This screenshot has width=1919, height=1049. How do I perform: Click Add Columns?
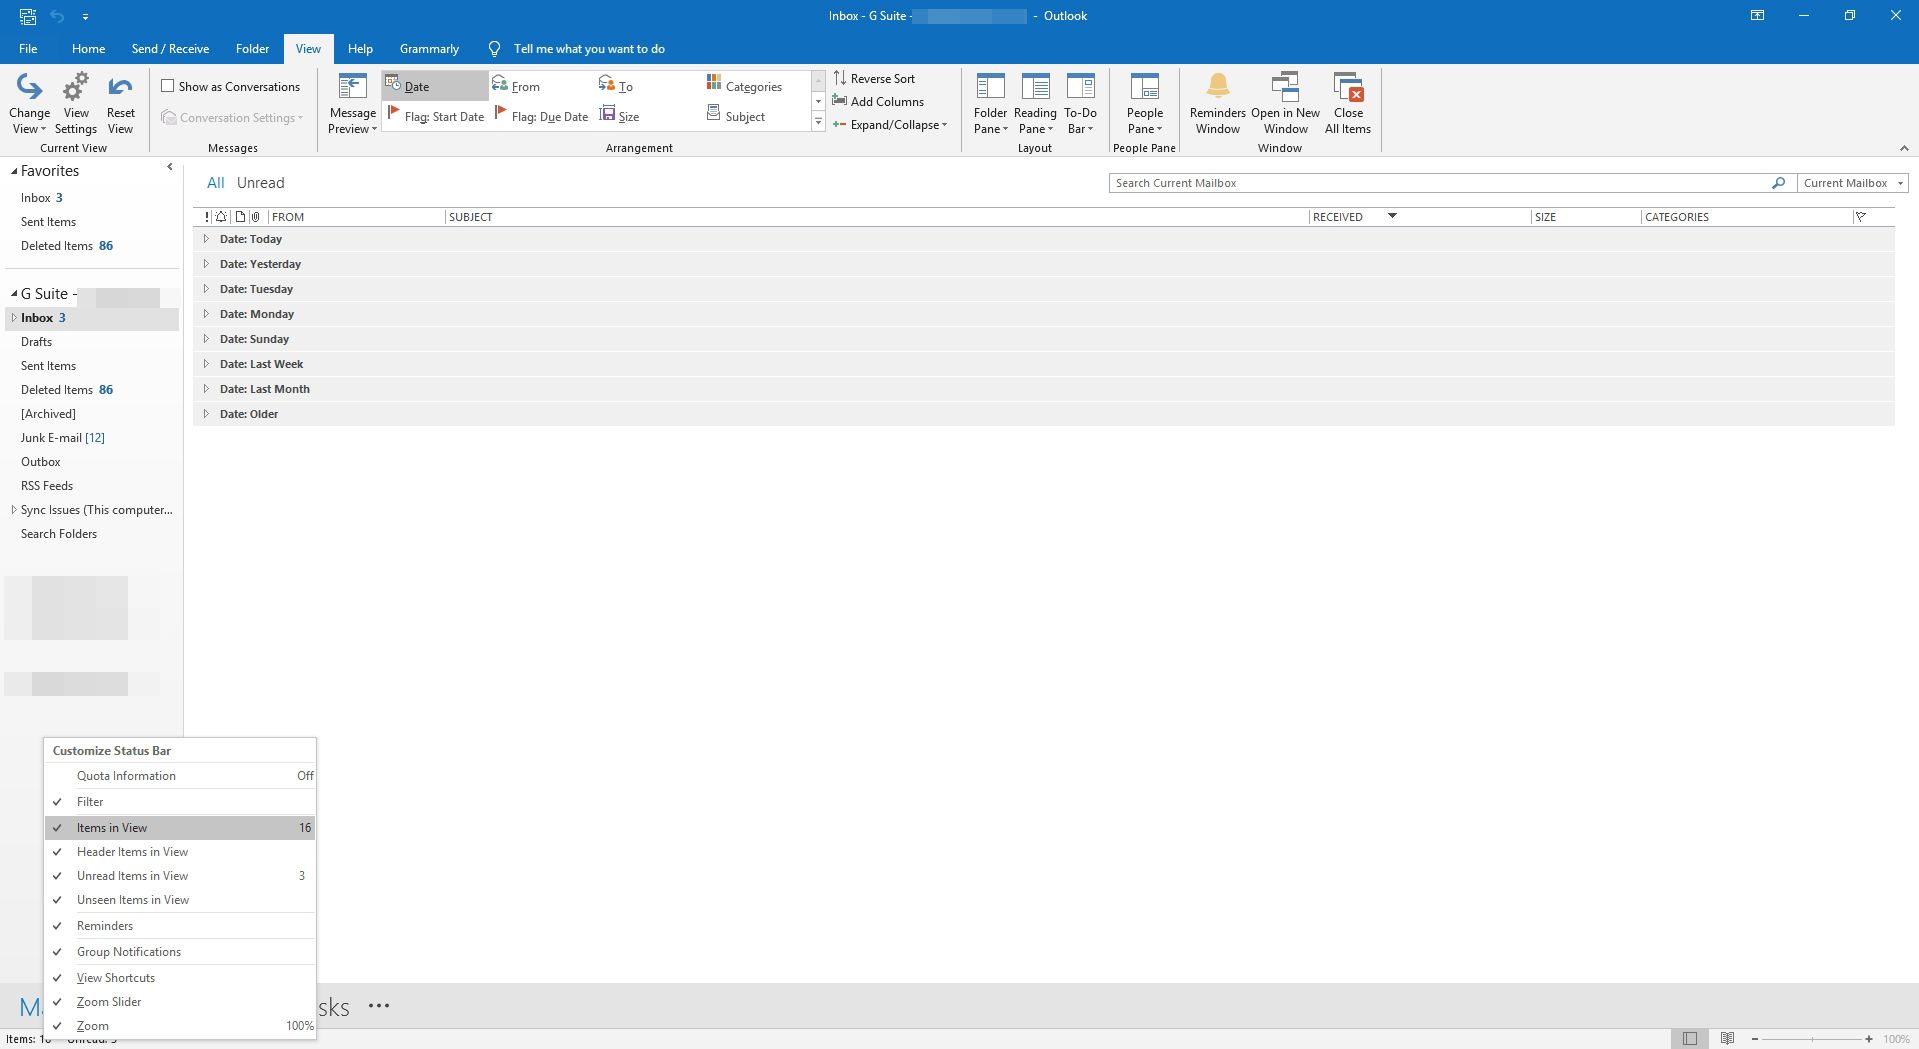878,101
